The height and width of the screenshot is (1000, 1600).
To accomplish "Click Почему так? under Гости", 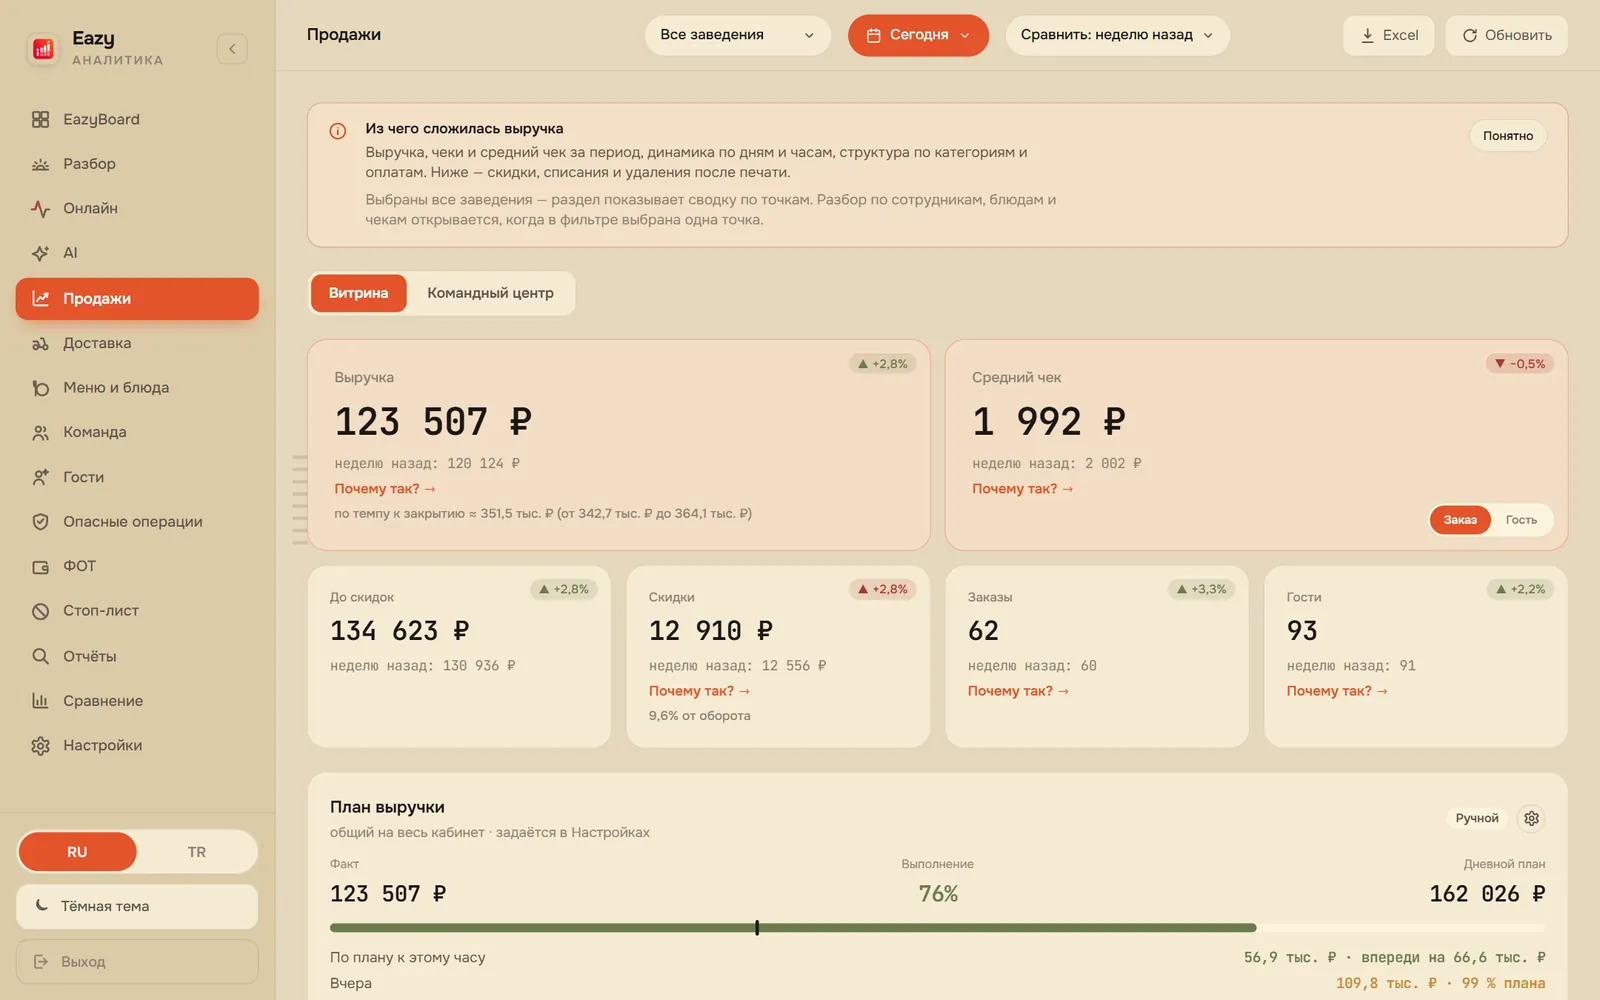I will [1337, 691].
